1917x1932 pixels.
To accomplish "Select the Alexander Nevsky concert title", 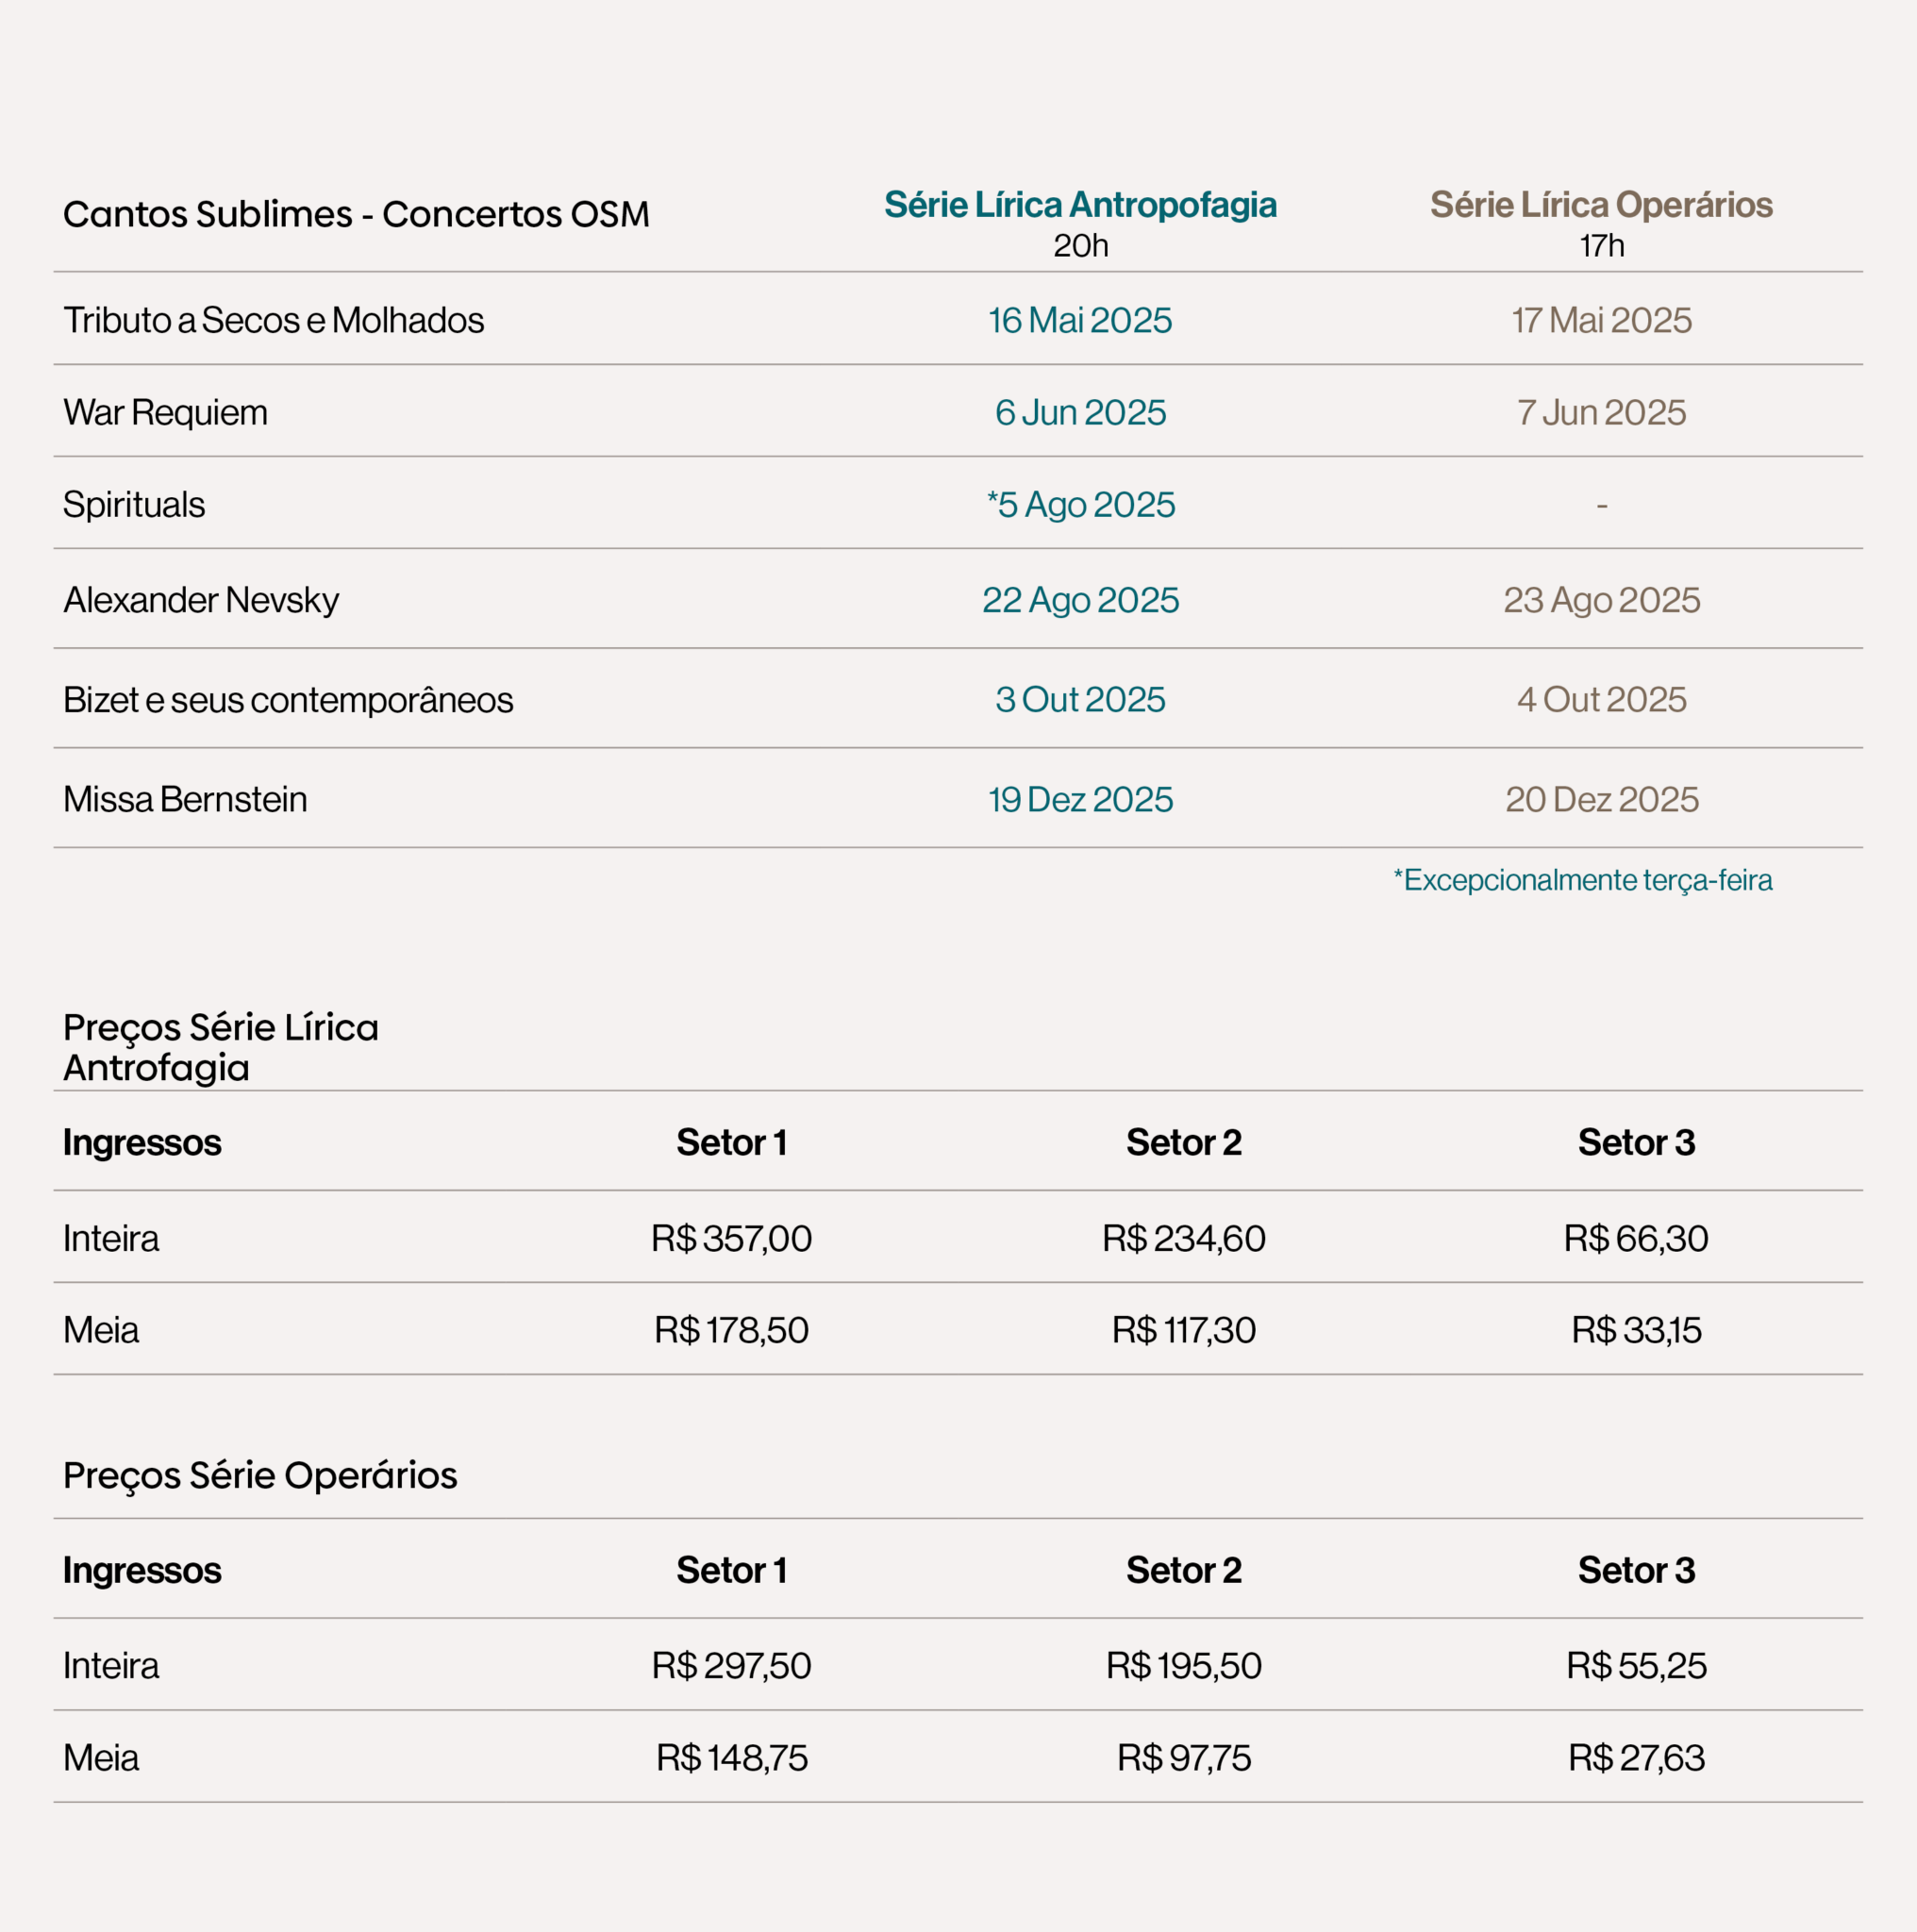I will [201, 600].
